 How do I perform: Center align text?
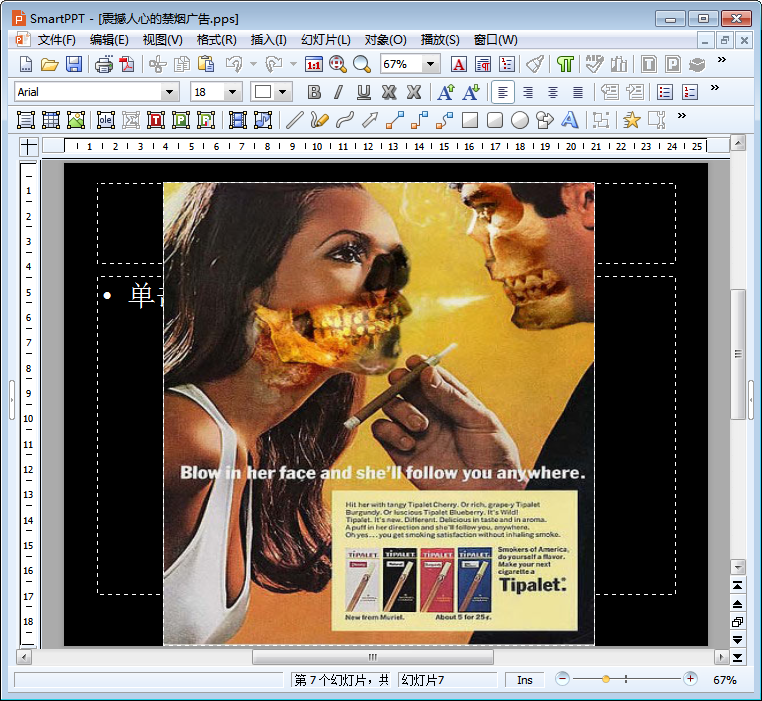pos(553,92)
